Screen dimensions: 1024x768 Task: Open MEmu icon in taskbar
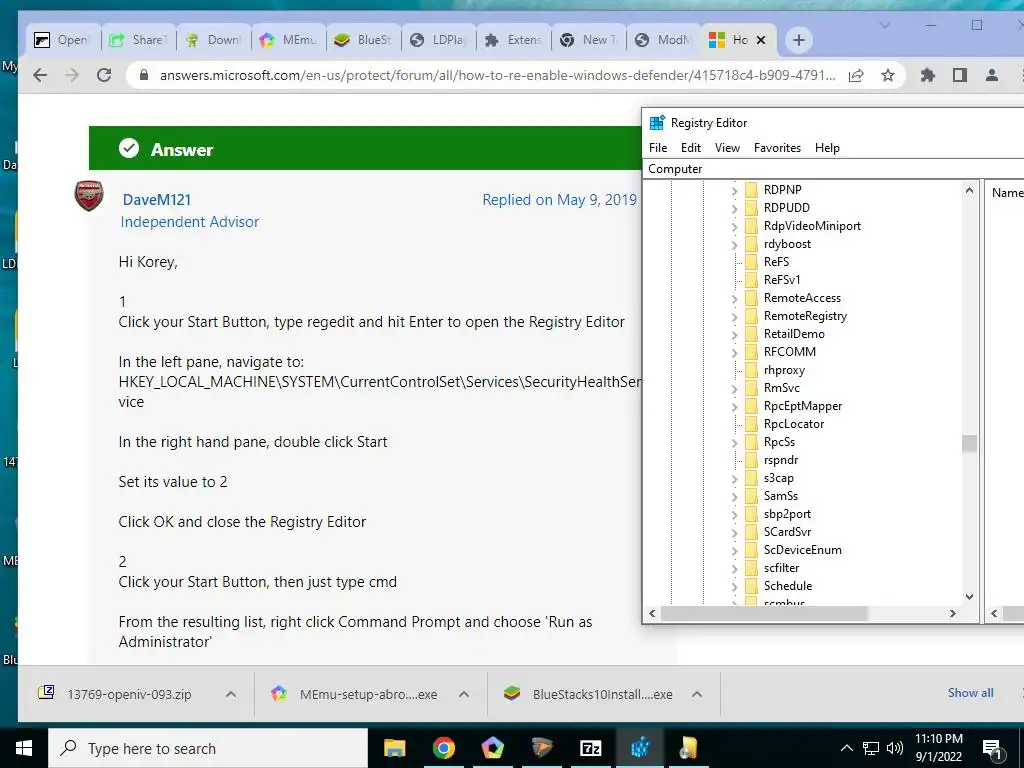[x=492, y=748]
